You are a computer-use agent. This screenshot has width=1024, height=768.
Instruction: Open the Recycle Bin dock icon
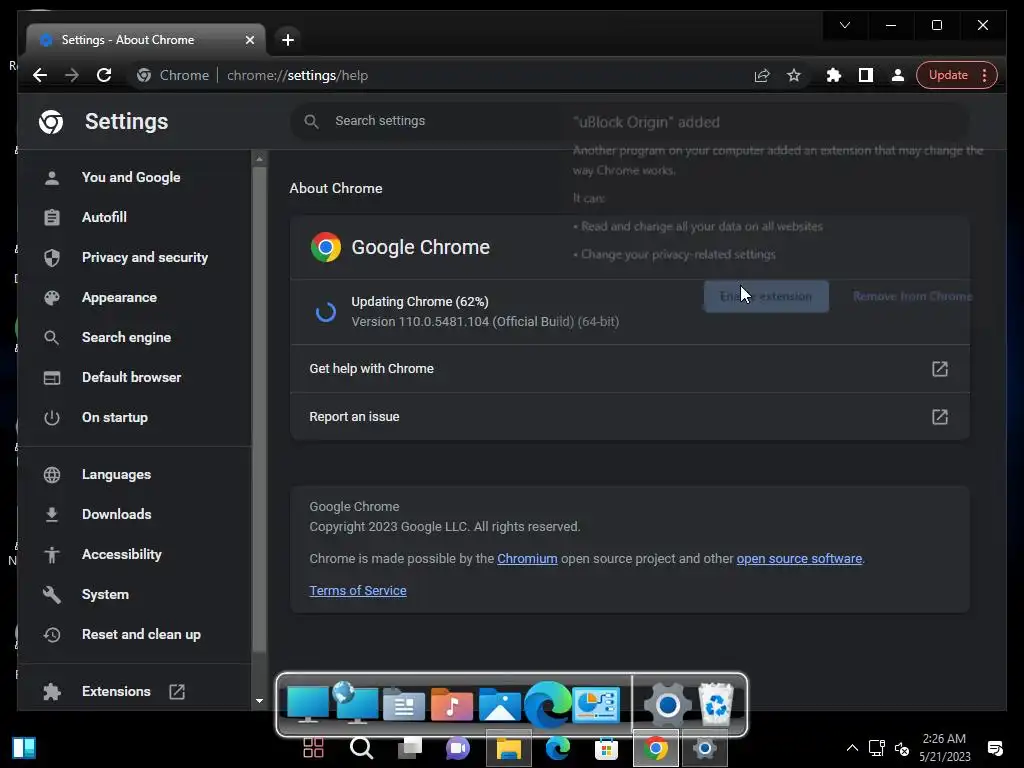(716, 704)
